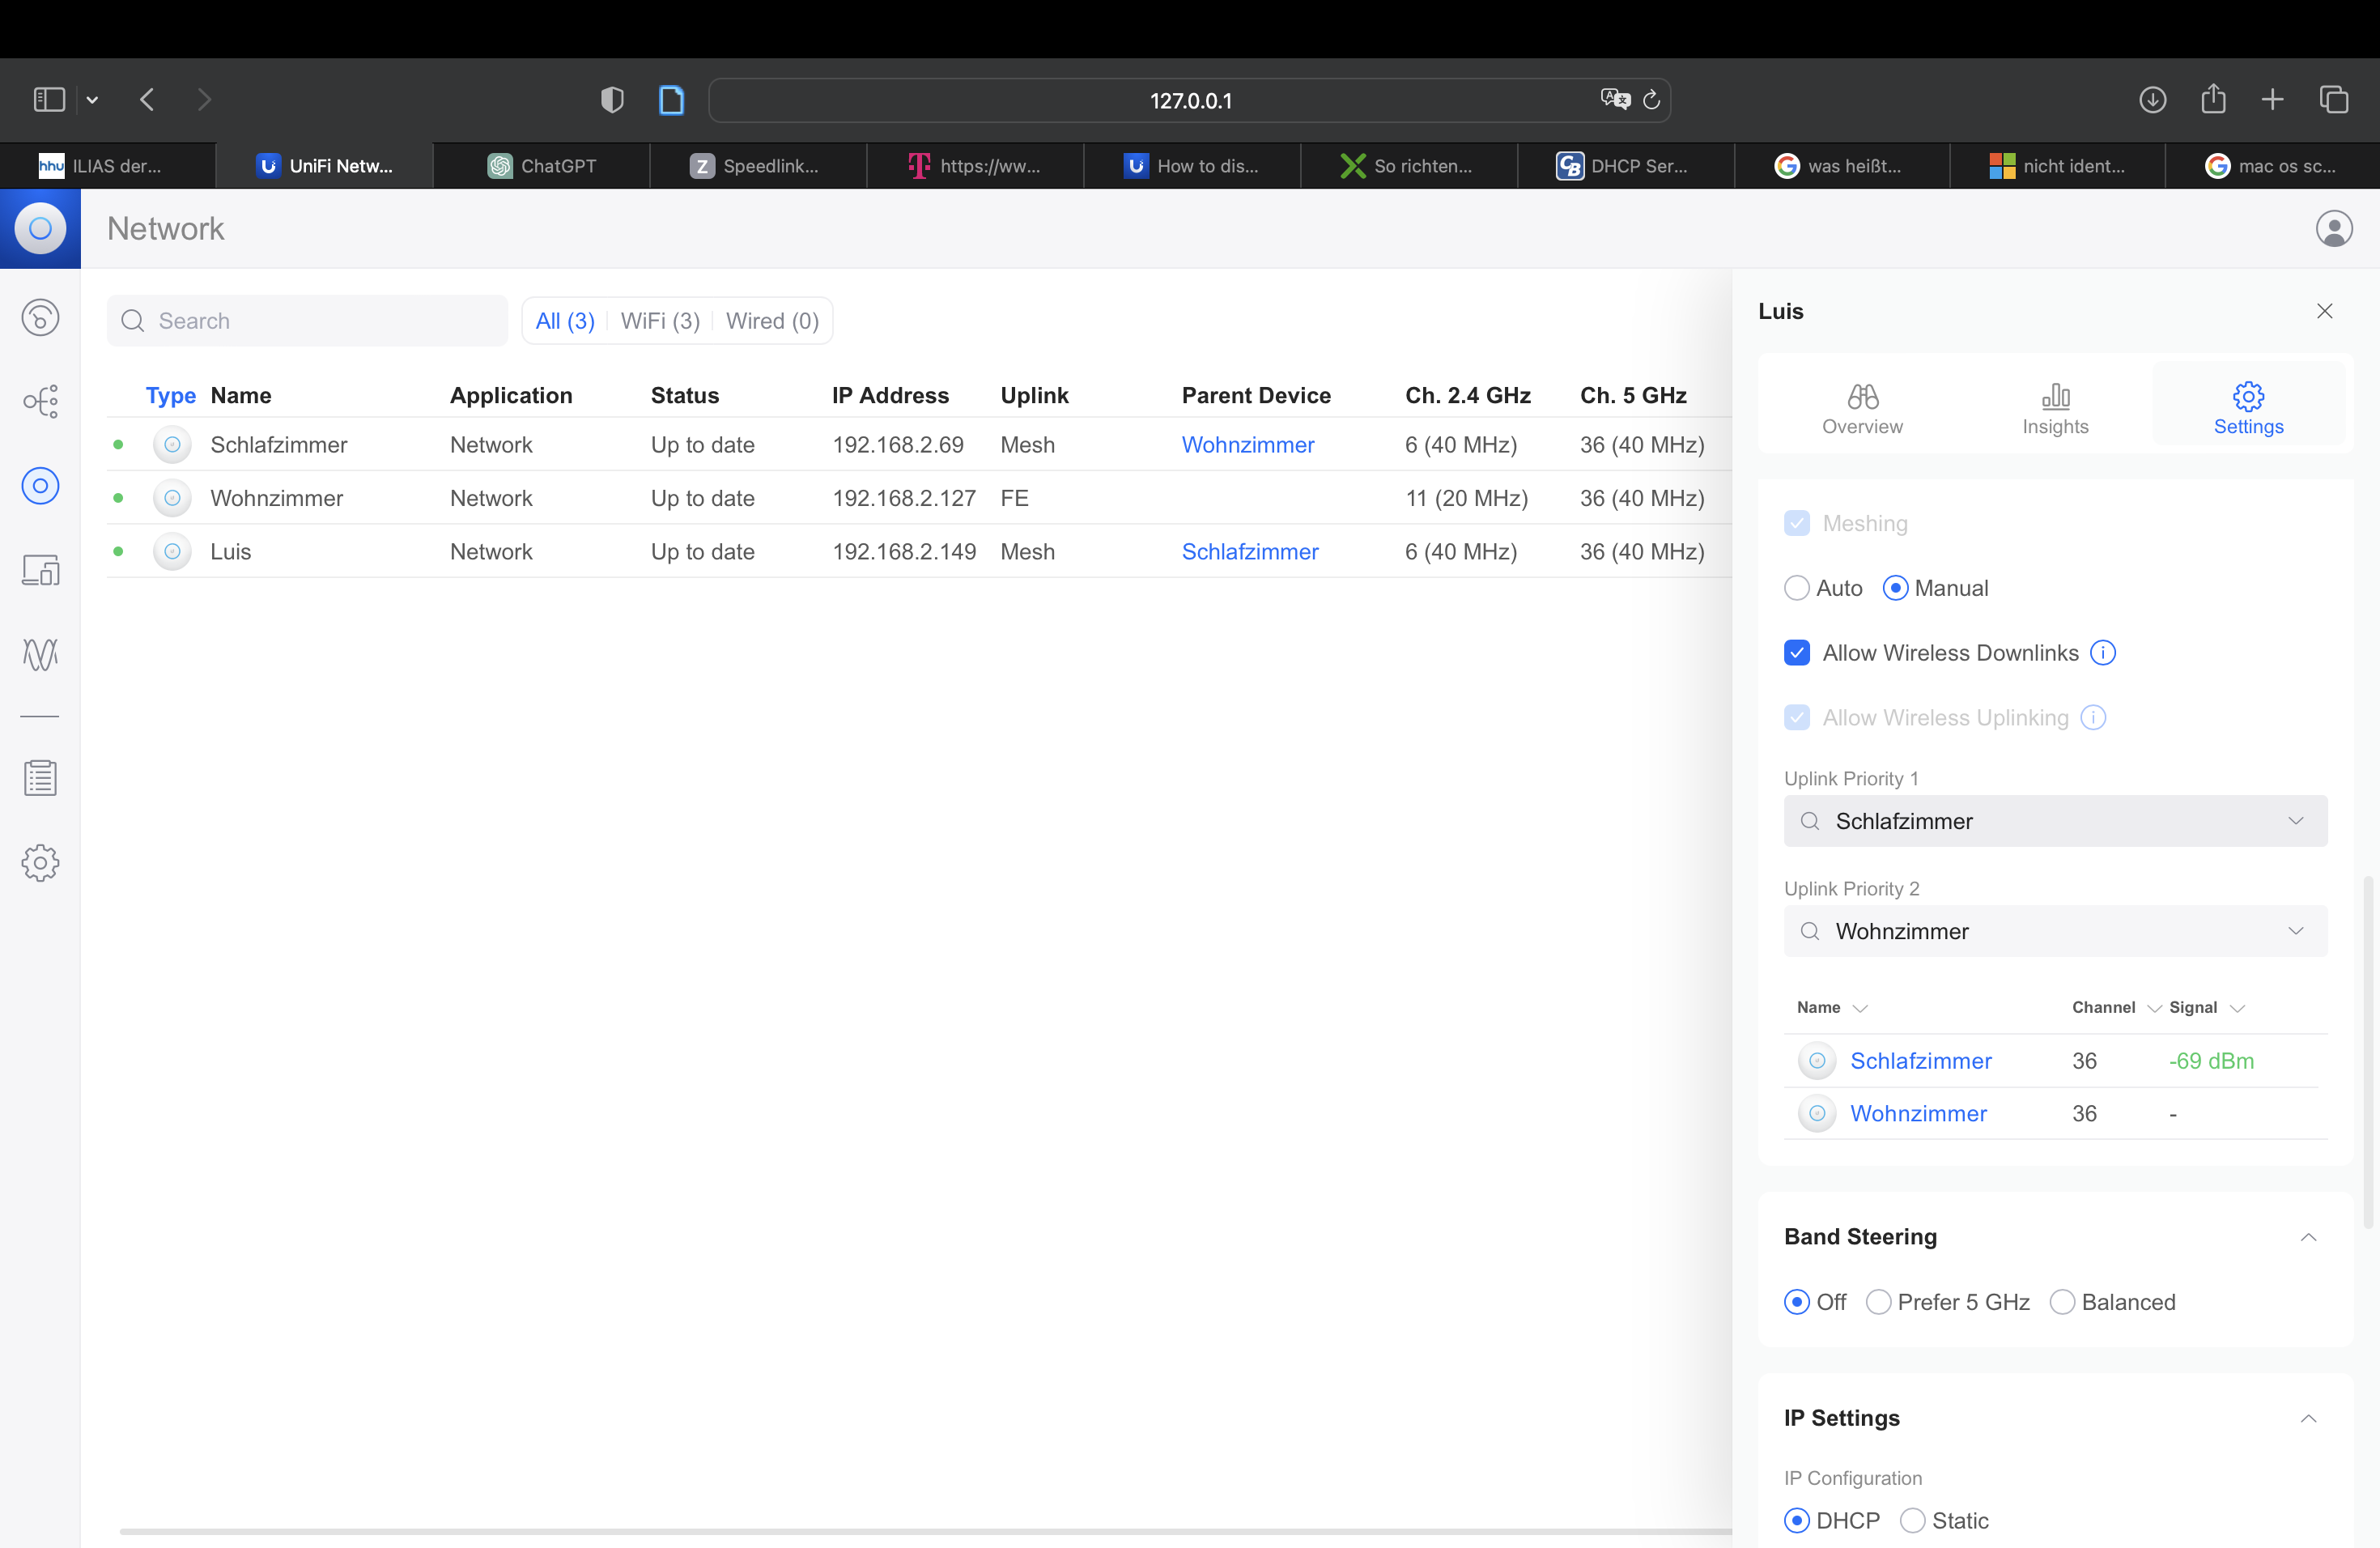This screenshot has height=1548, width=2380.
Task: Open the UniFi dashboard sidebar icon
Action: [40, 318]
